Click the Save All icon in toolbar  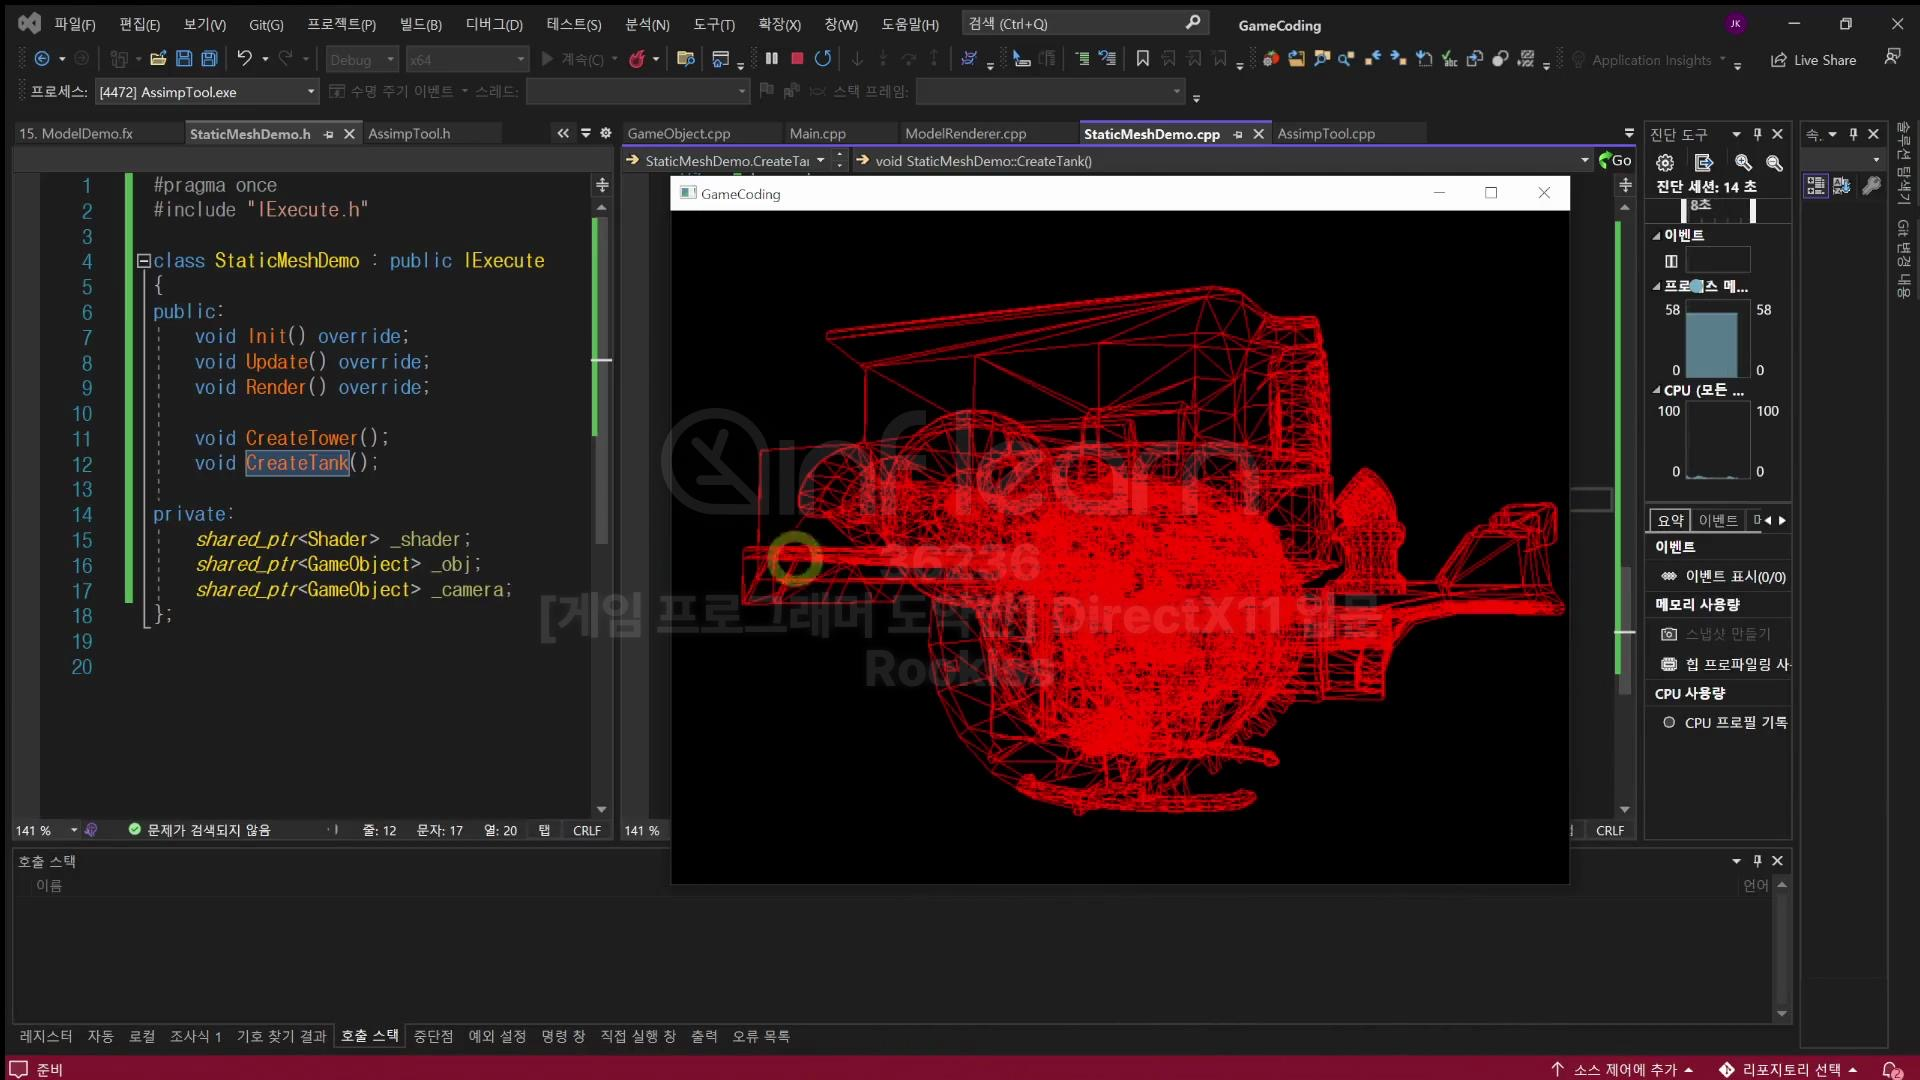tap(209, 59)
